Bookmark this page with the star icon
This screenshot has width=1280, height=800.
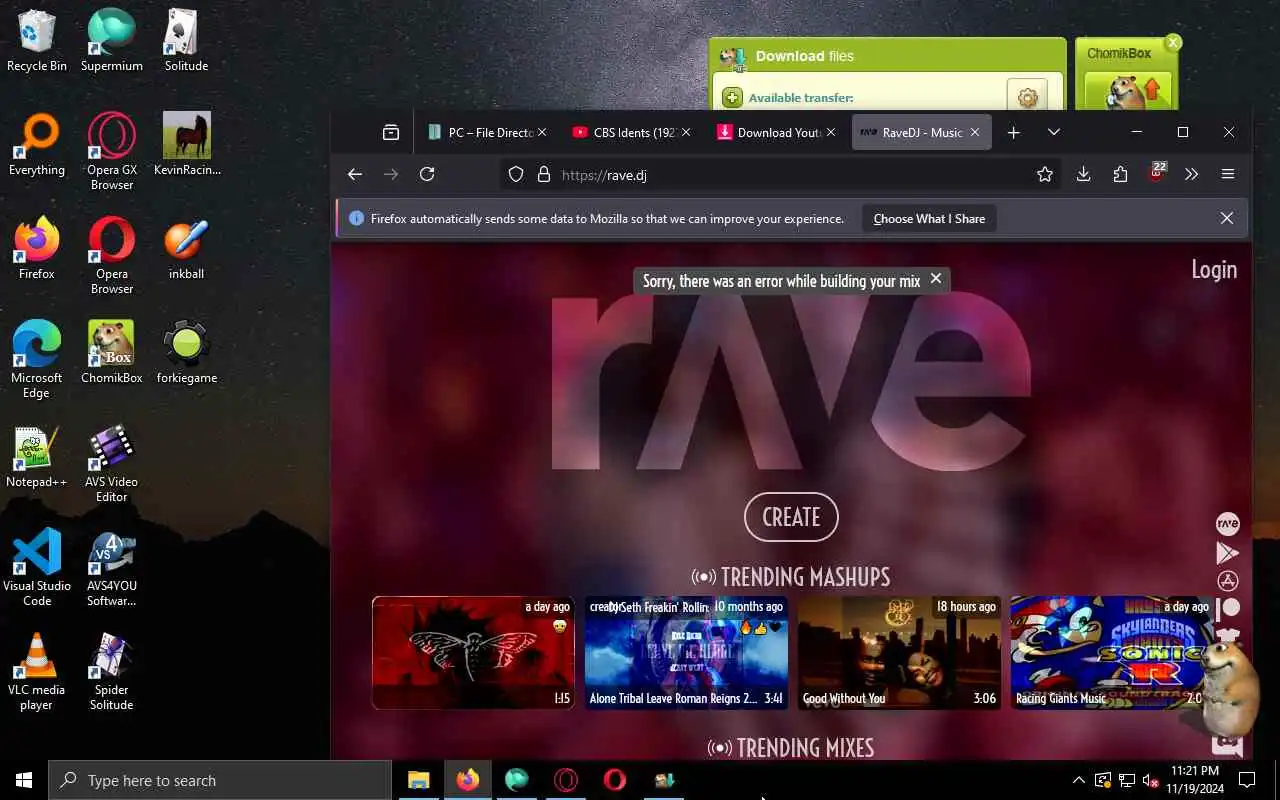click(x=1045, y=174)
